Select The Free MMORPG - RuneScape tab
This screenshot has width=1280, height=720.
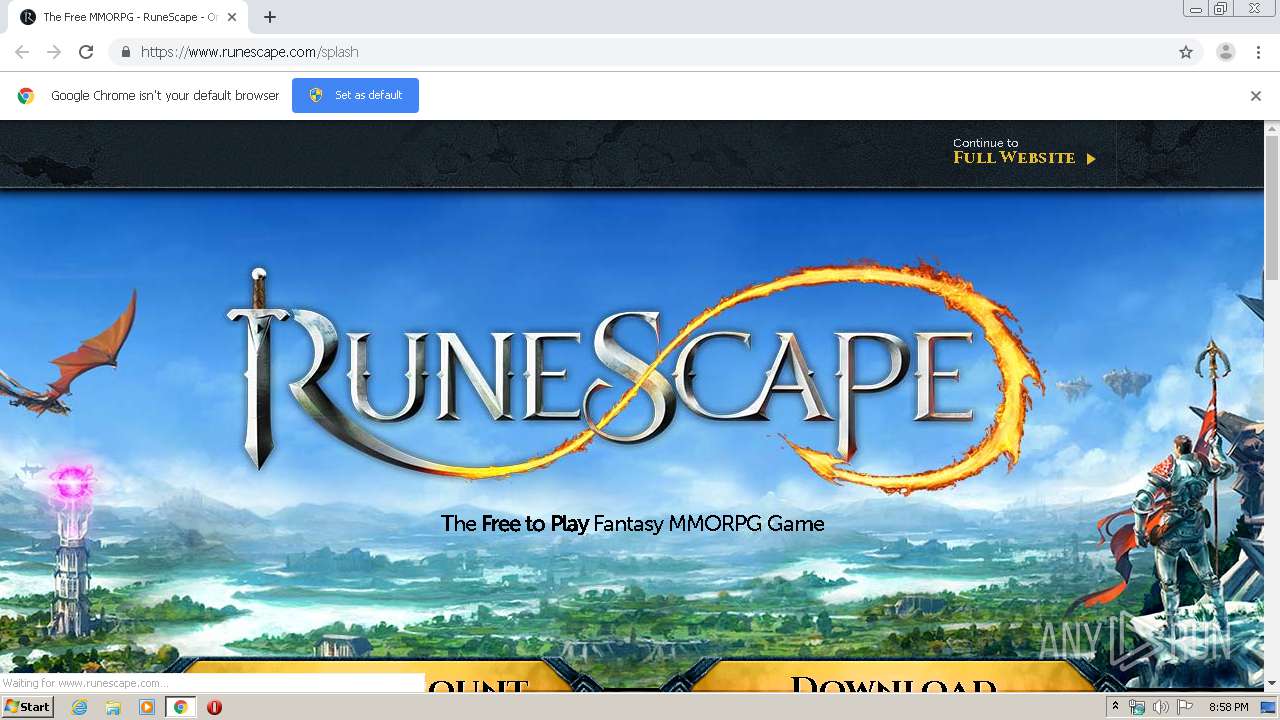coord(128,17)
